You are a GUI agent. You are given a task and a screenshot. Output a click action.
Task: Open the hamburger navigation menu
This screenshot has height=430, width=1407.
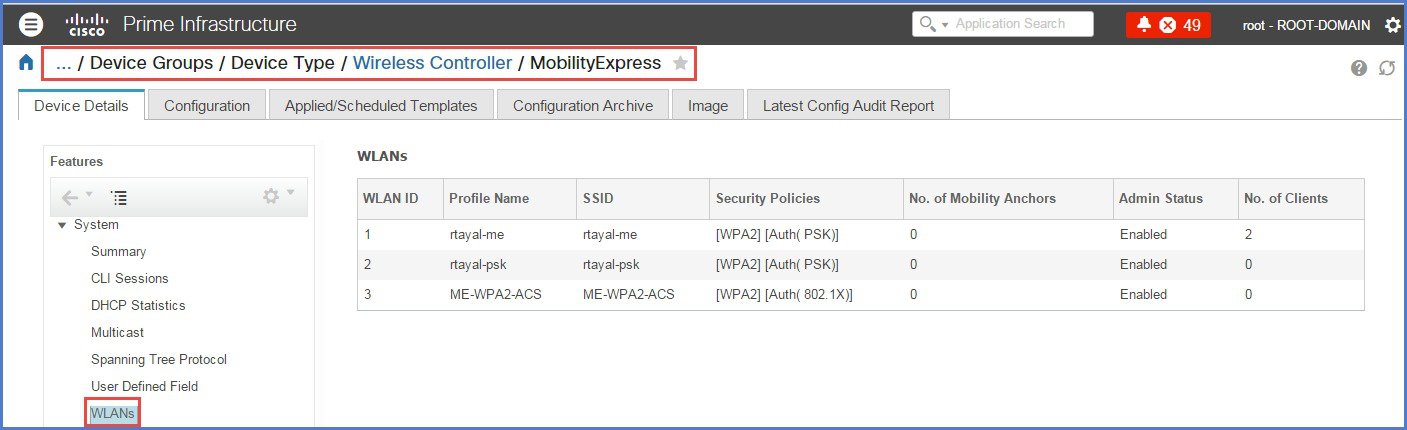(x=31, y=24)
